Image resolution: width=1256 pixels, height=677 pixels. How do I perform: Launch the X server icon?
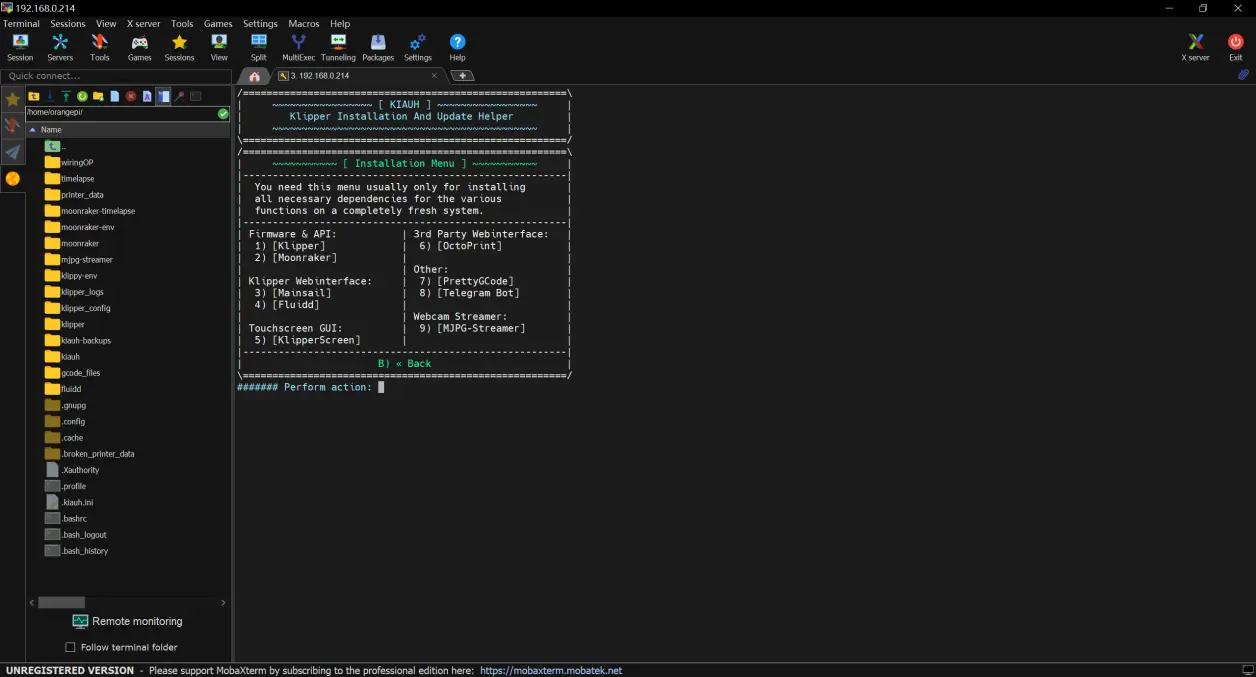[1195, 47]
